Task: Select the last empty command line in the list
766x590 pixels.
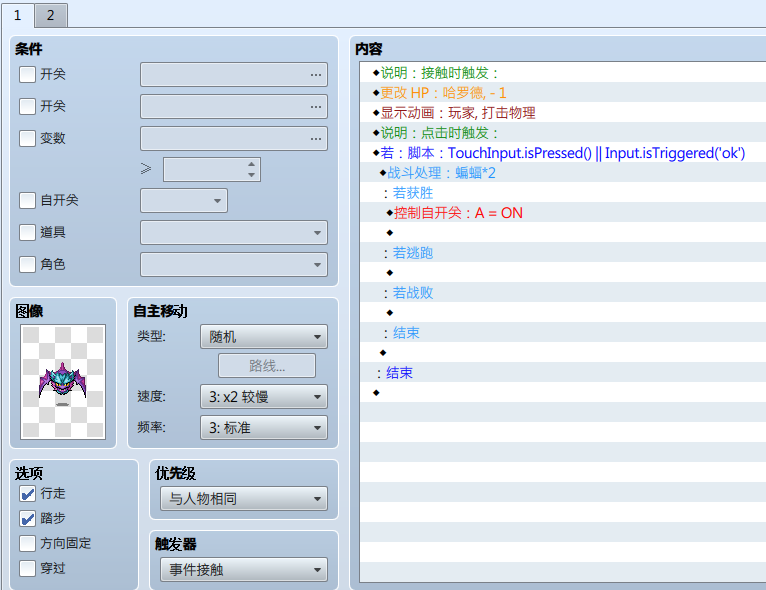Action: pos(563,393)
